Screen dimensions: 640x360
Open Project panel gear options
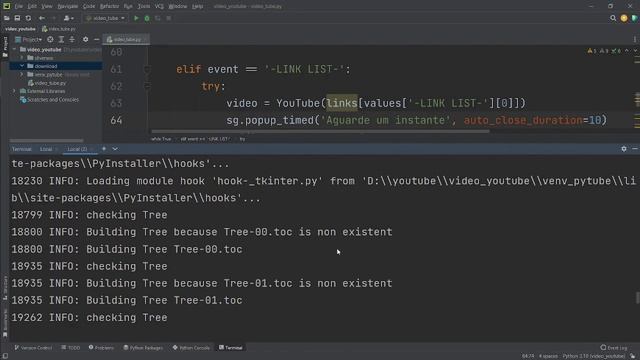coord(85,39)
